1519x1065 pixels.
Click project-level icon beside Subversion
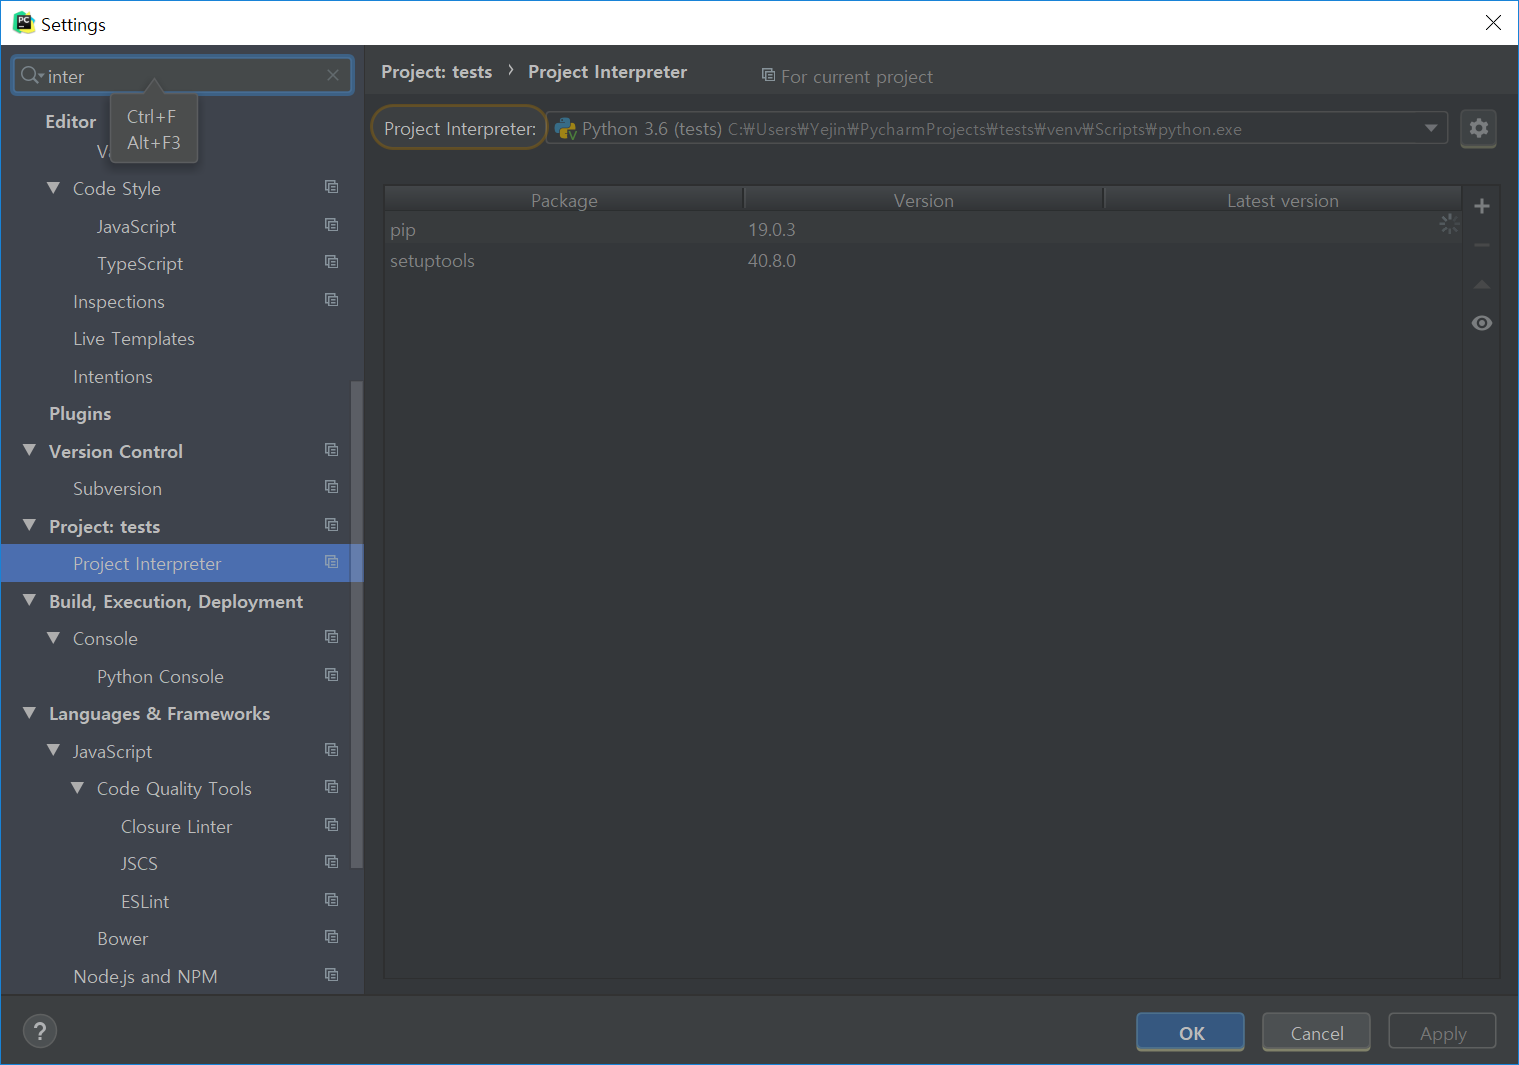pos(332,487)
